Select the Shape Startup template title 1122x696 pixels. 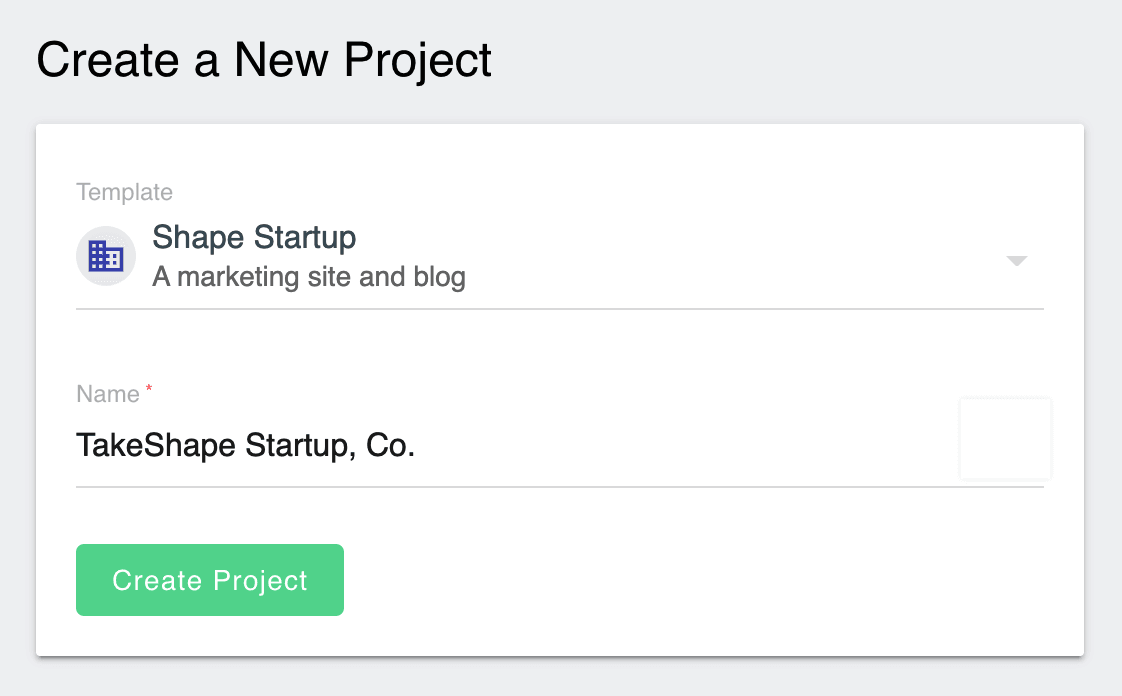tap(254, 237)
